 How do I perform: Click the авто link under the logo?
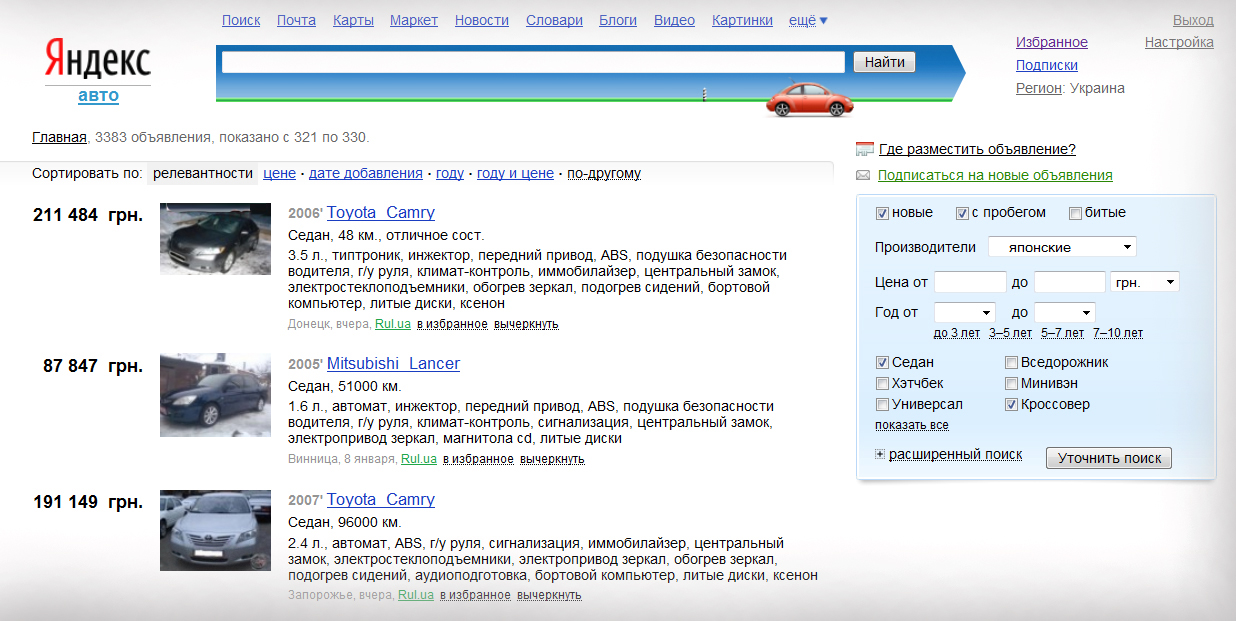(x=98, y=96)
